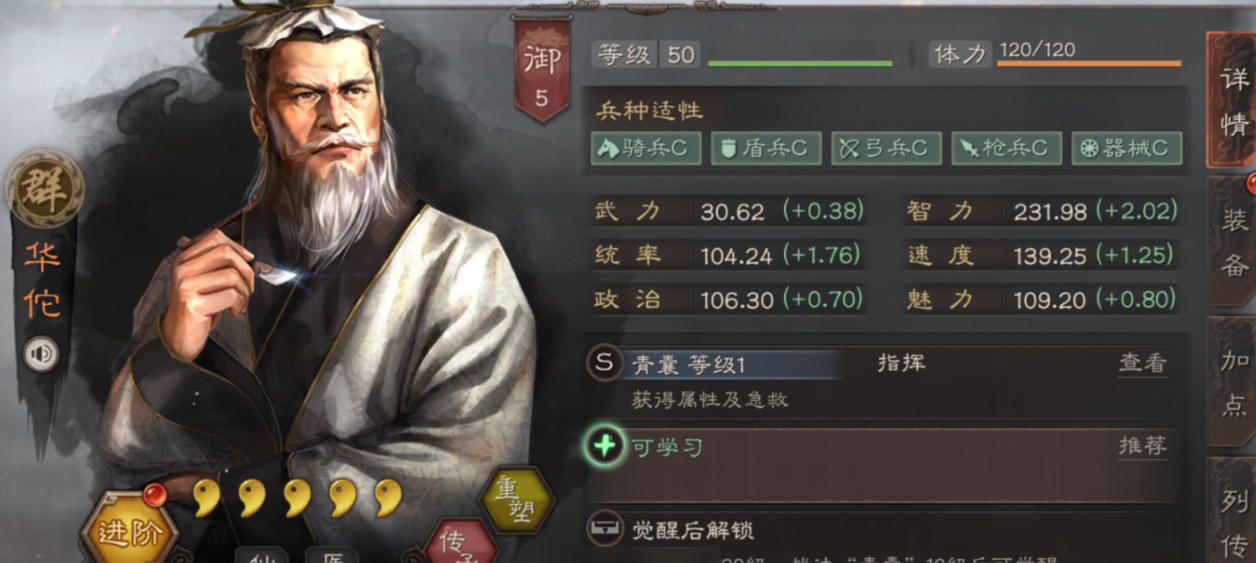Select the 器械C siege aptitude icon
Image resolution: width=1256 pixels, height=563 pixels.
point(1126,148)
